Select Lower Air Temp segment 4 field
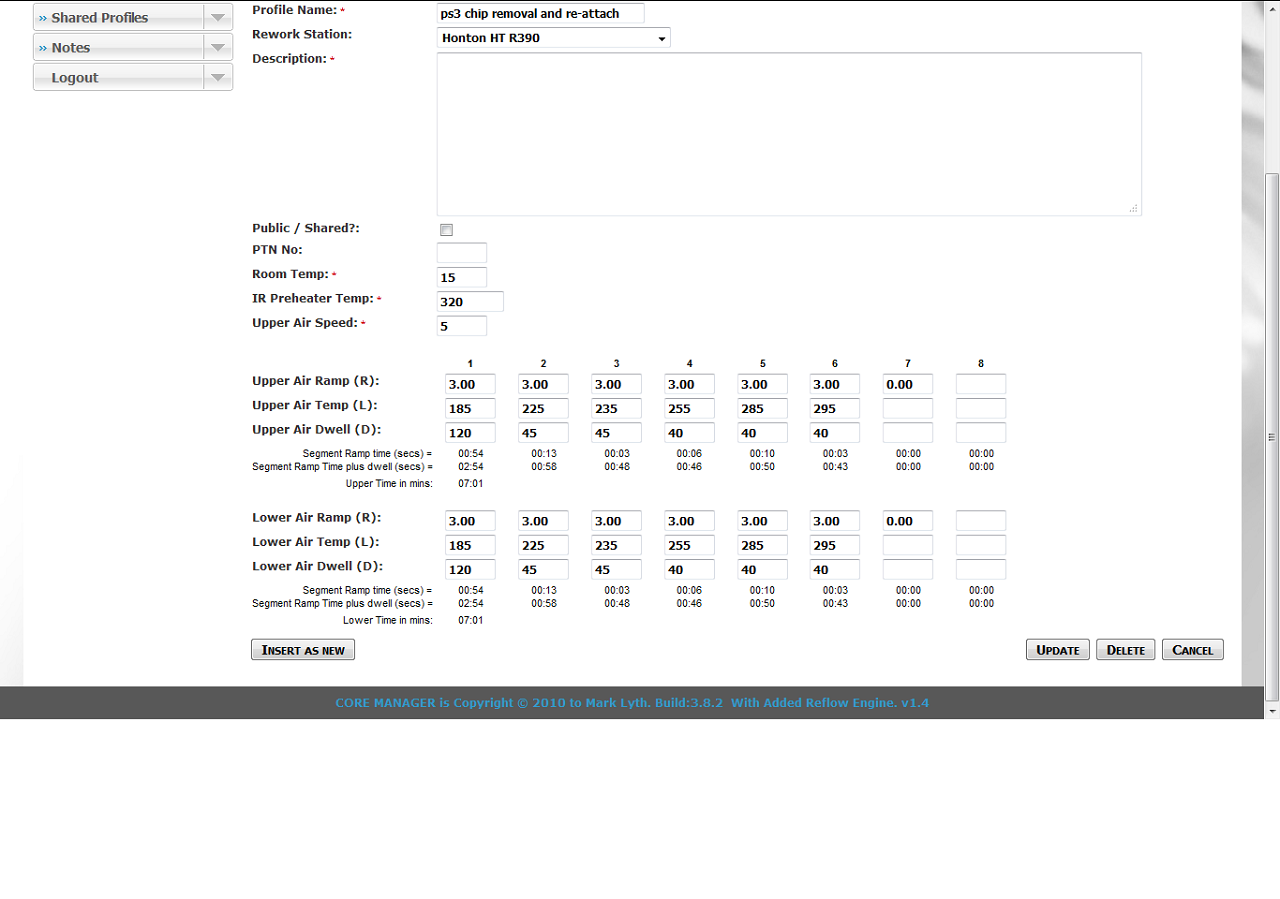1280x899 pixels. [689, 545]
